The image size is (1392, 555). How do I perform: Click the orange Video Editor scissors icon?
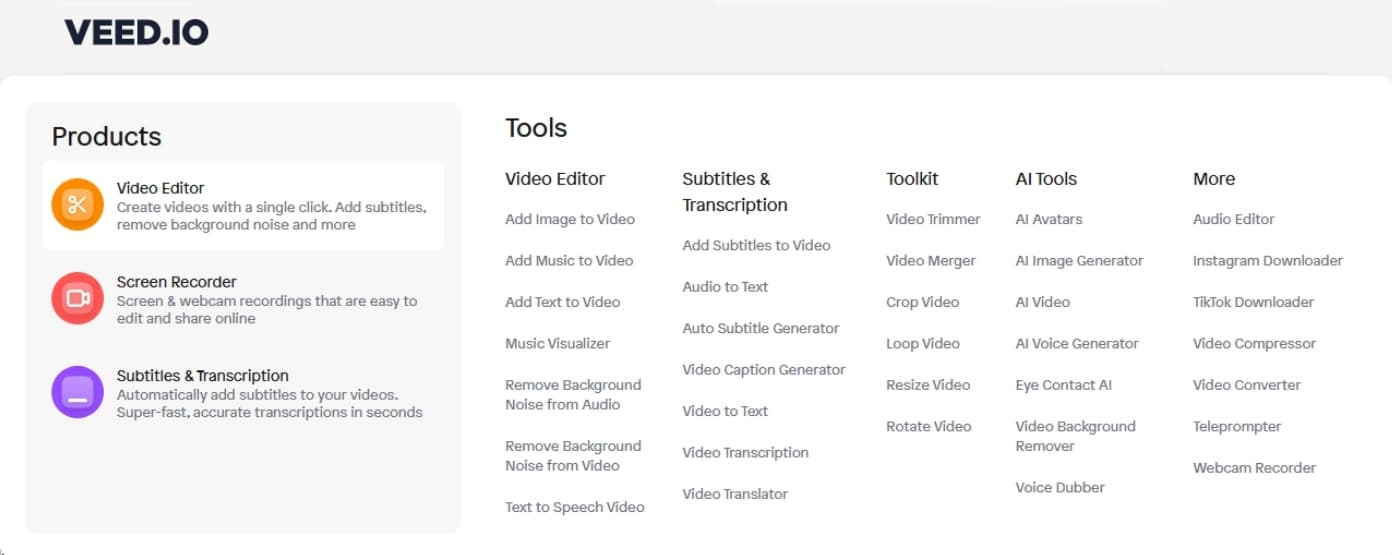pos(77,205)
